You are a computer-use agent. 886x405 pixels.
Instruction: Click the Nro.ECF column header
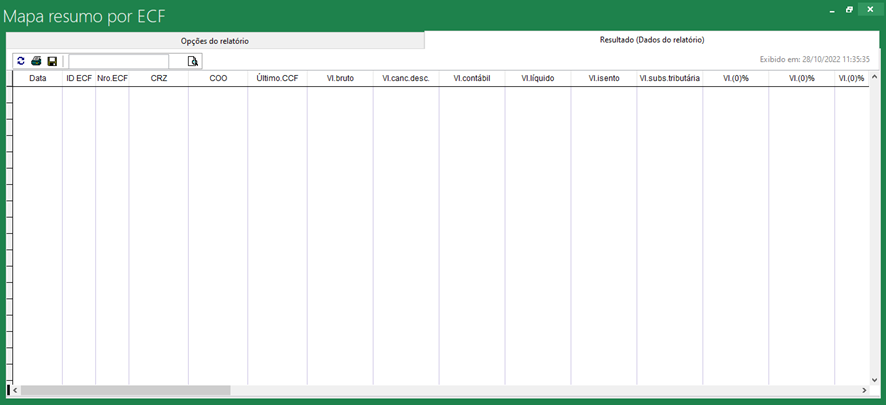pyautogui.click(x=112, y=78)
